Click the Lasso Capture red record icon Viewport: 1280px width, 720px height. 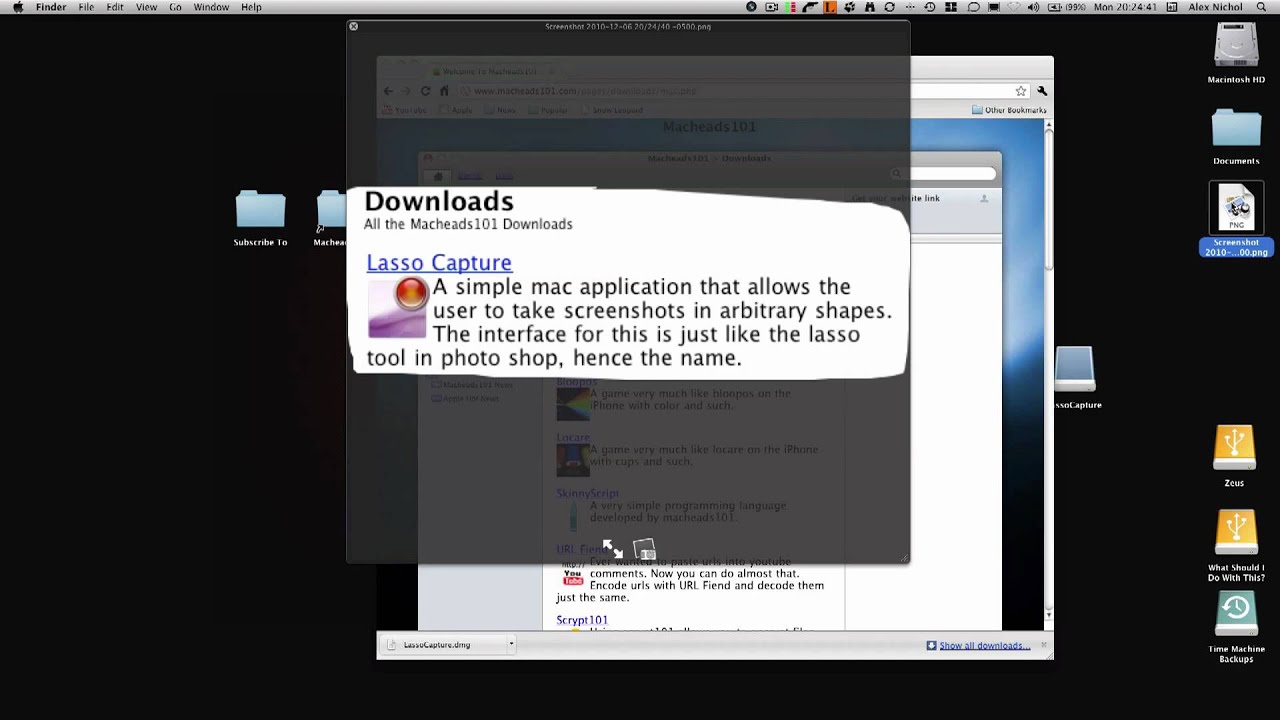coord(411,293)
